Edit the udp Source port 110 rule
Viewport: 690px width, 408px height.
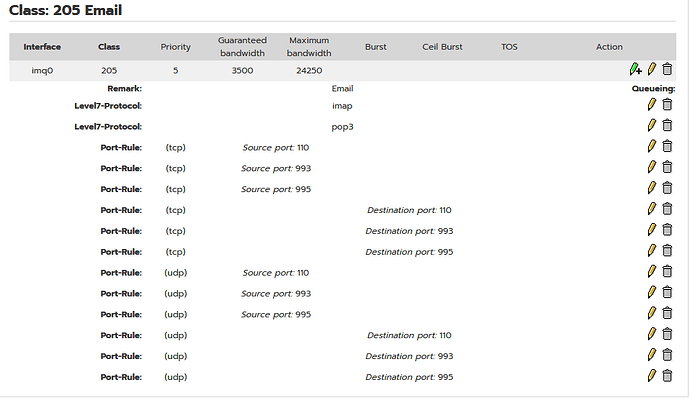[652, 272]
